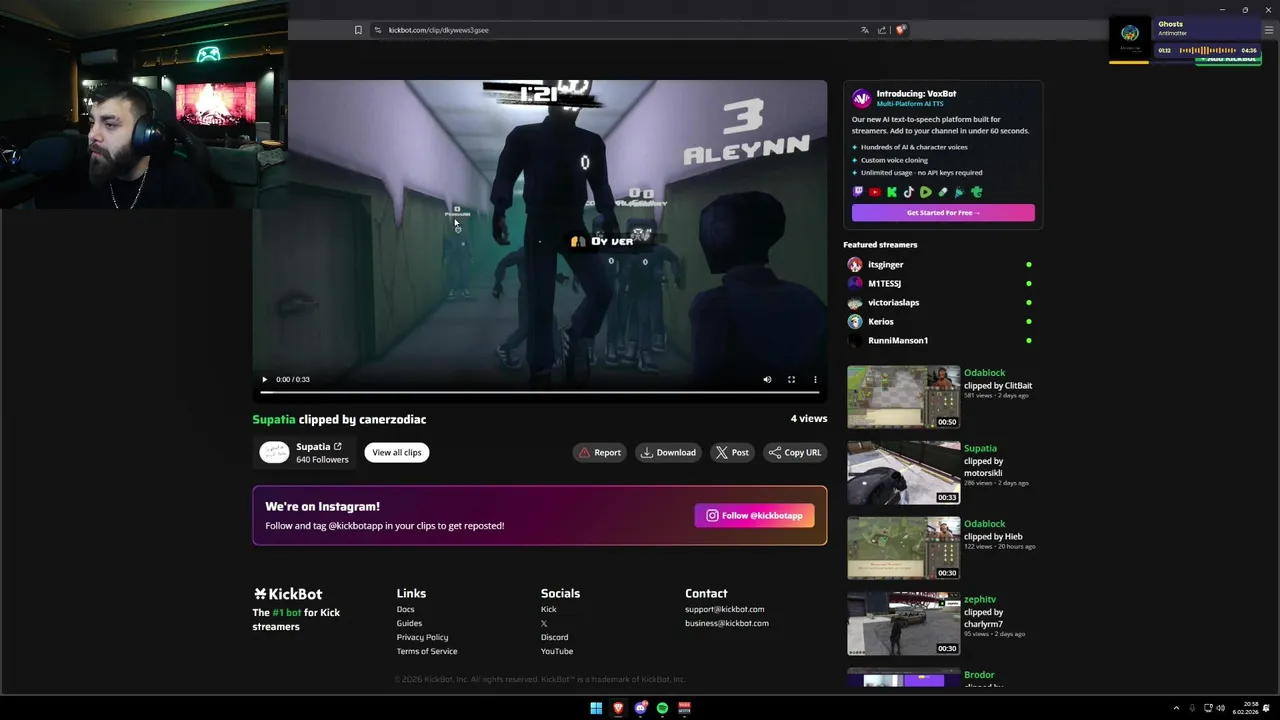1280x720 pixels.
Task: Click Report button
Action: click(x=599, y=453)
